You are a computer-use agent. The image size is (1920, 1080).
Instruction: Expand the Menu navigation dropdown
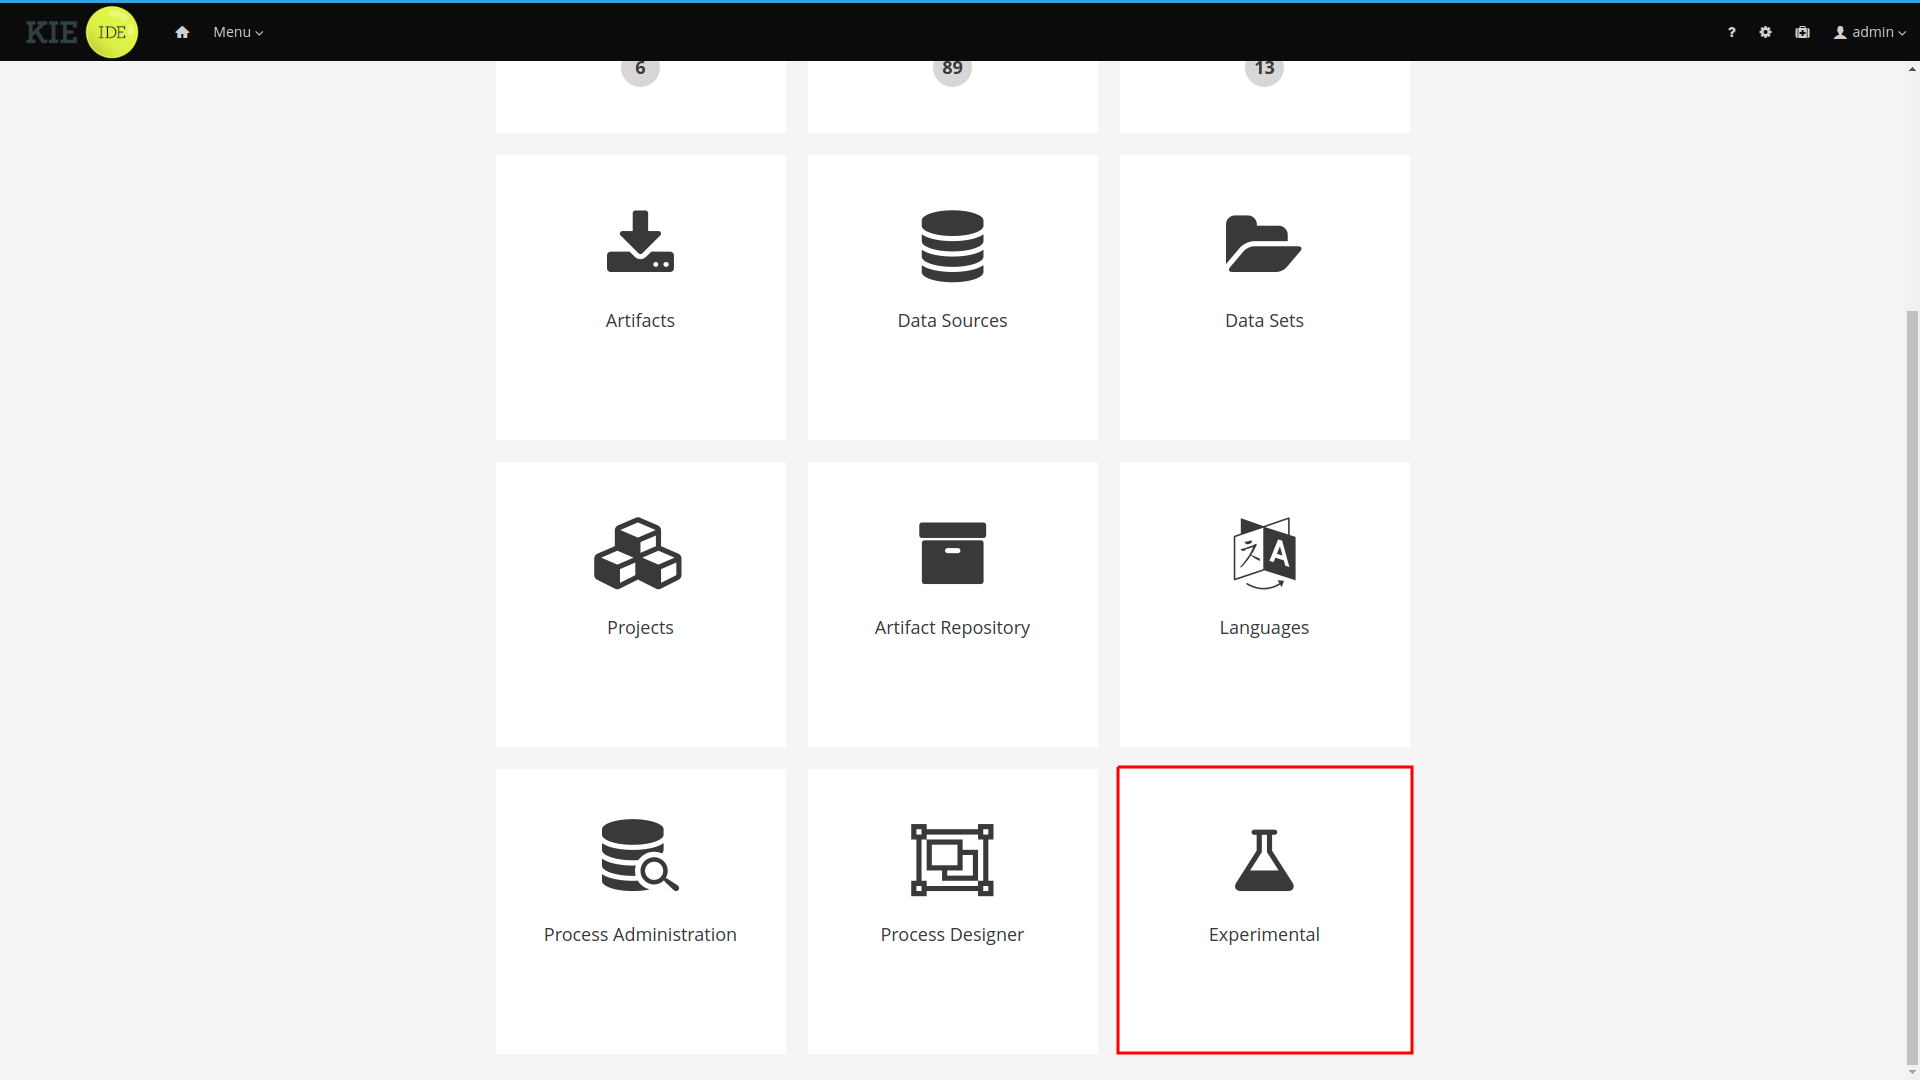click(x=237, y=32)
